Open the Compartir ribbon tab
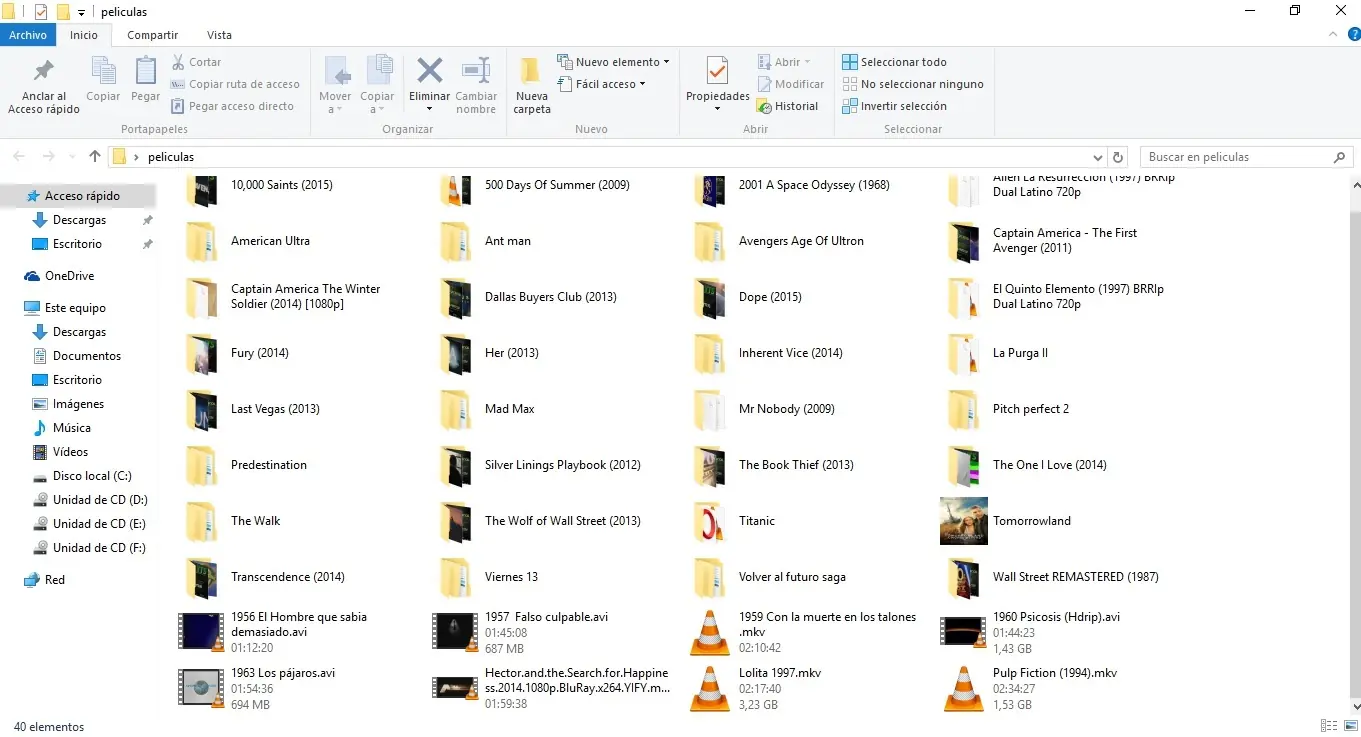Screen dimensions: 1361x737 click(152, 35)
